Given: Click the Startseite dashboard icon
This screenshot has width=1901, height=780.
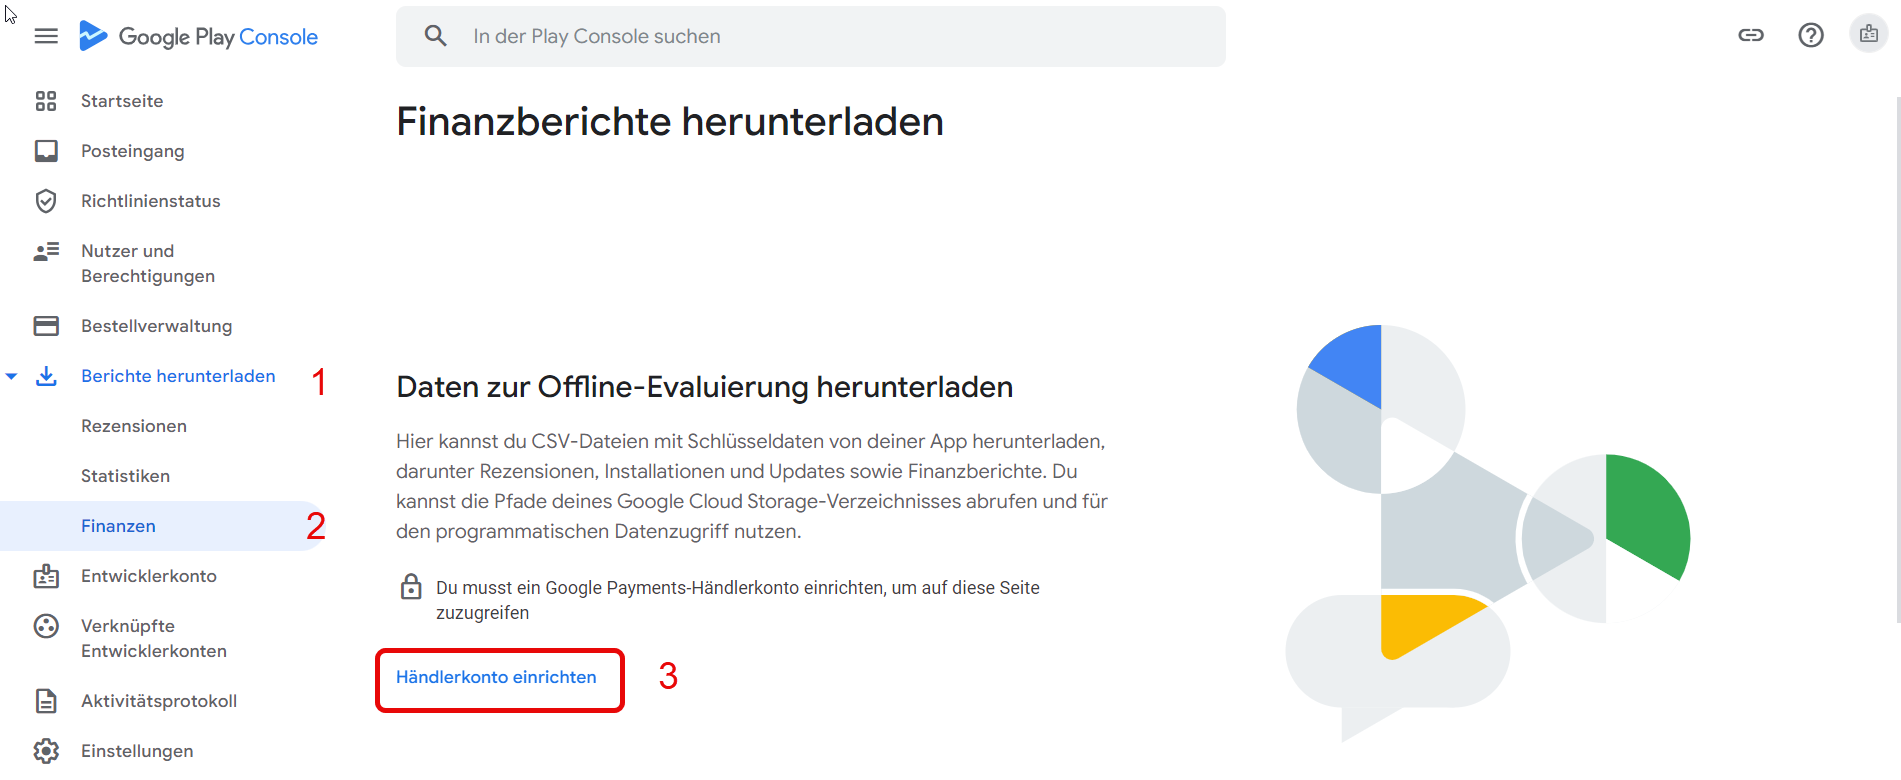Looking at the screenshot, I should pyautogui.click(x=46, y=101).
